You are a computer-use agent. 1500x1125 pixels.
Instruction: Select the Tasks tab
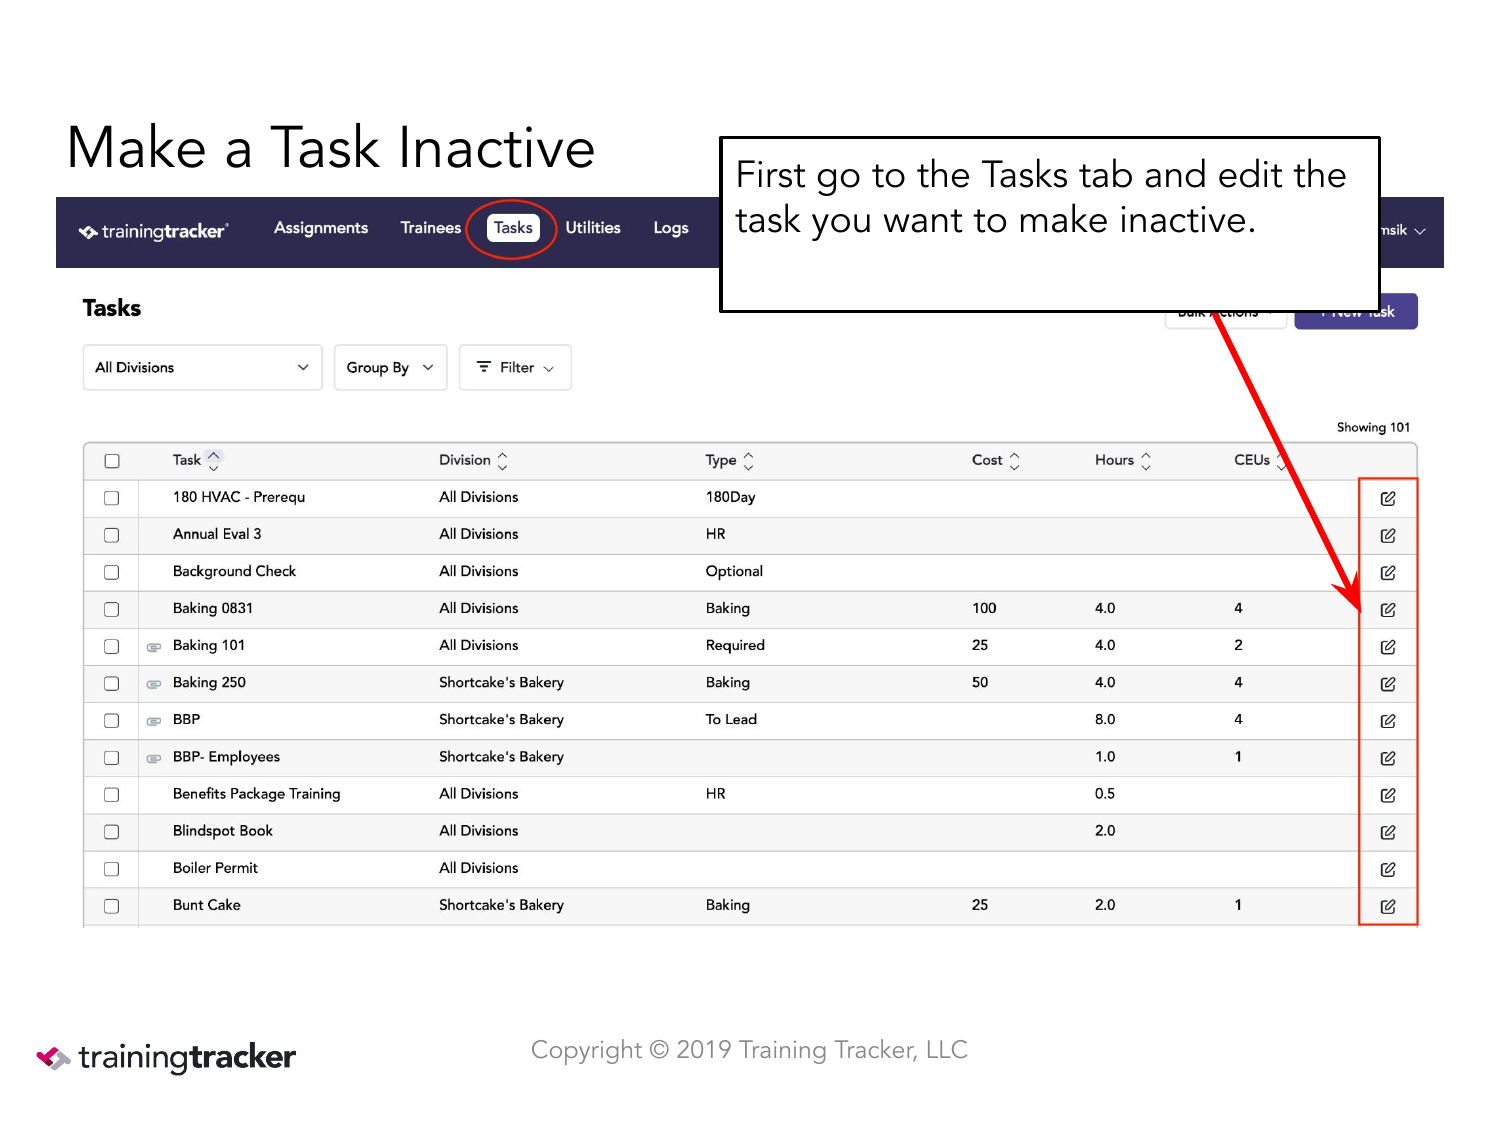[x=513, y=228]
